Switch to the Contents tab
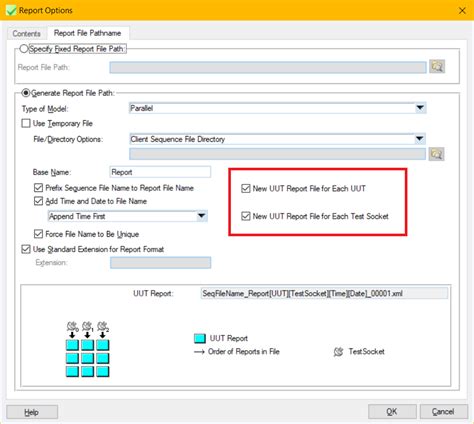Image resolution: width=474 pixels, height=424 pixels. tap(27, 34)
